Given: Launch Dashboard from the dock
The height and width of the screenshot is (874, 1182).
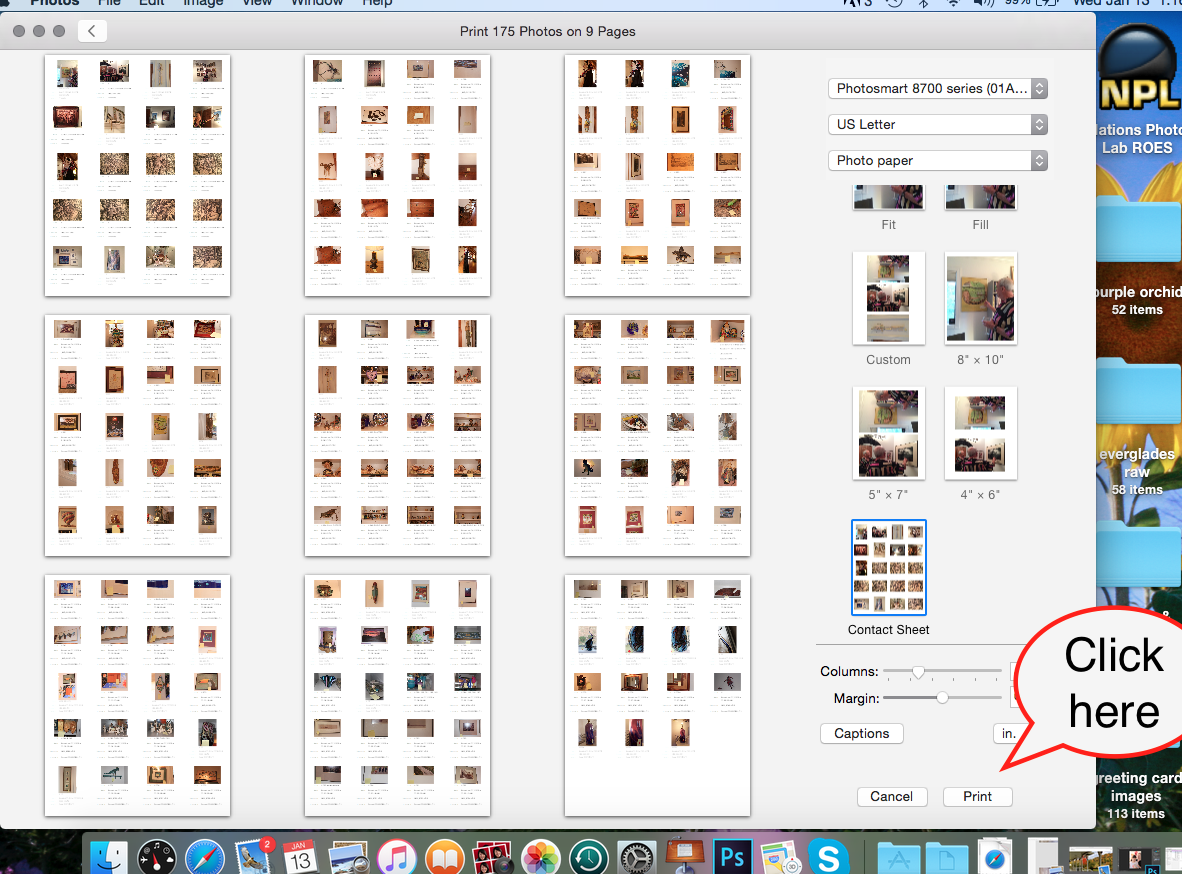Looking at the screenshot, I should (157, 857).
